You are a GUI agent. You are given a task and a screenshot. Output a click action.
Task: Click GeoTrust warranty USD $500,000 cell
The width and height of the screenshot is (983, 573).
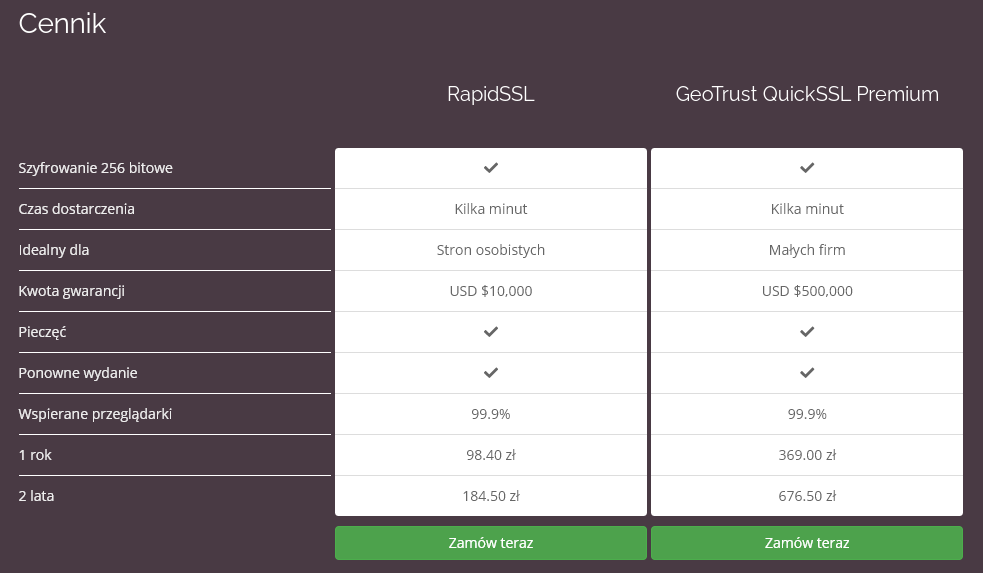pos(807,291)
